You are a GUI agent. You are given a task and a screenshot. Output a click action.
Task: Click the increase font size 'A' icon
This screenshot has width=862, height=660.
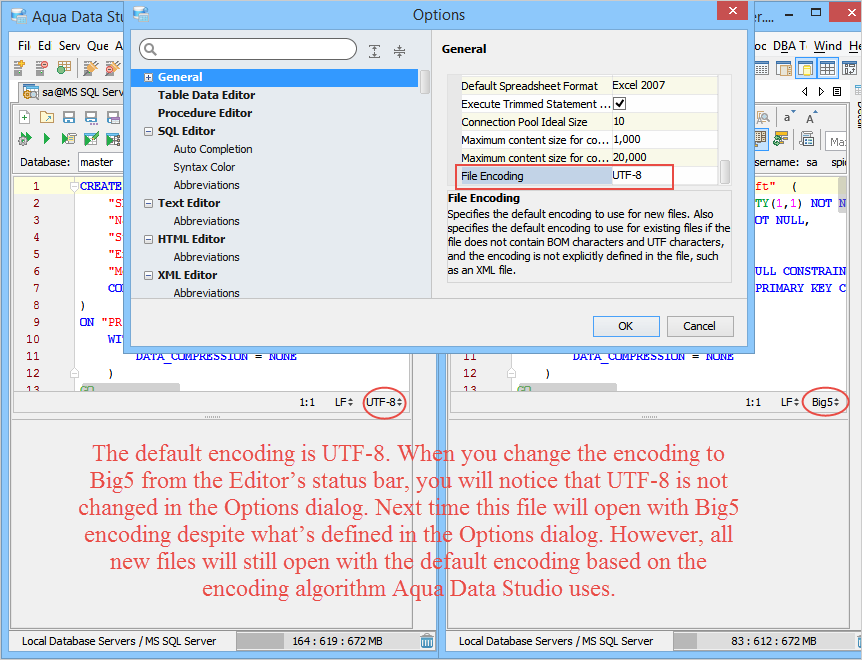click(x=810, y=118)
